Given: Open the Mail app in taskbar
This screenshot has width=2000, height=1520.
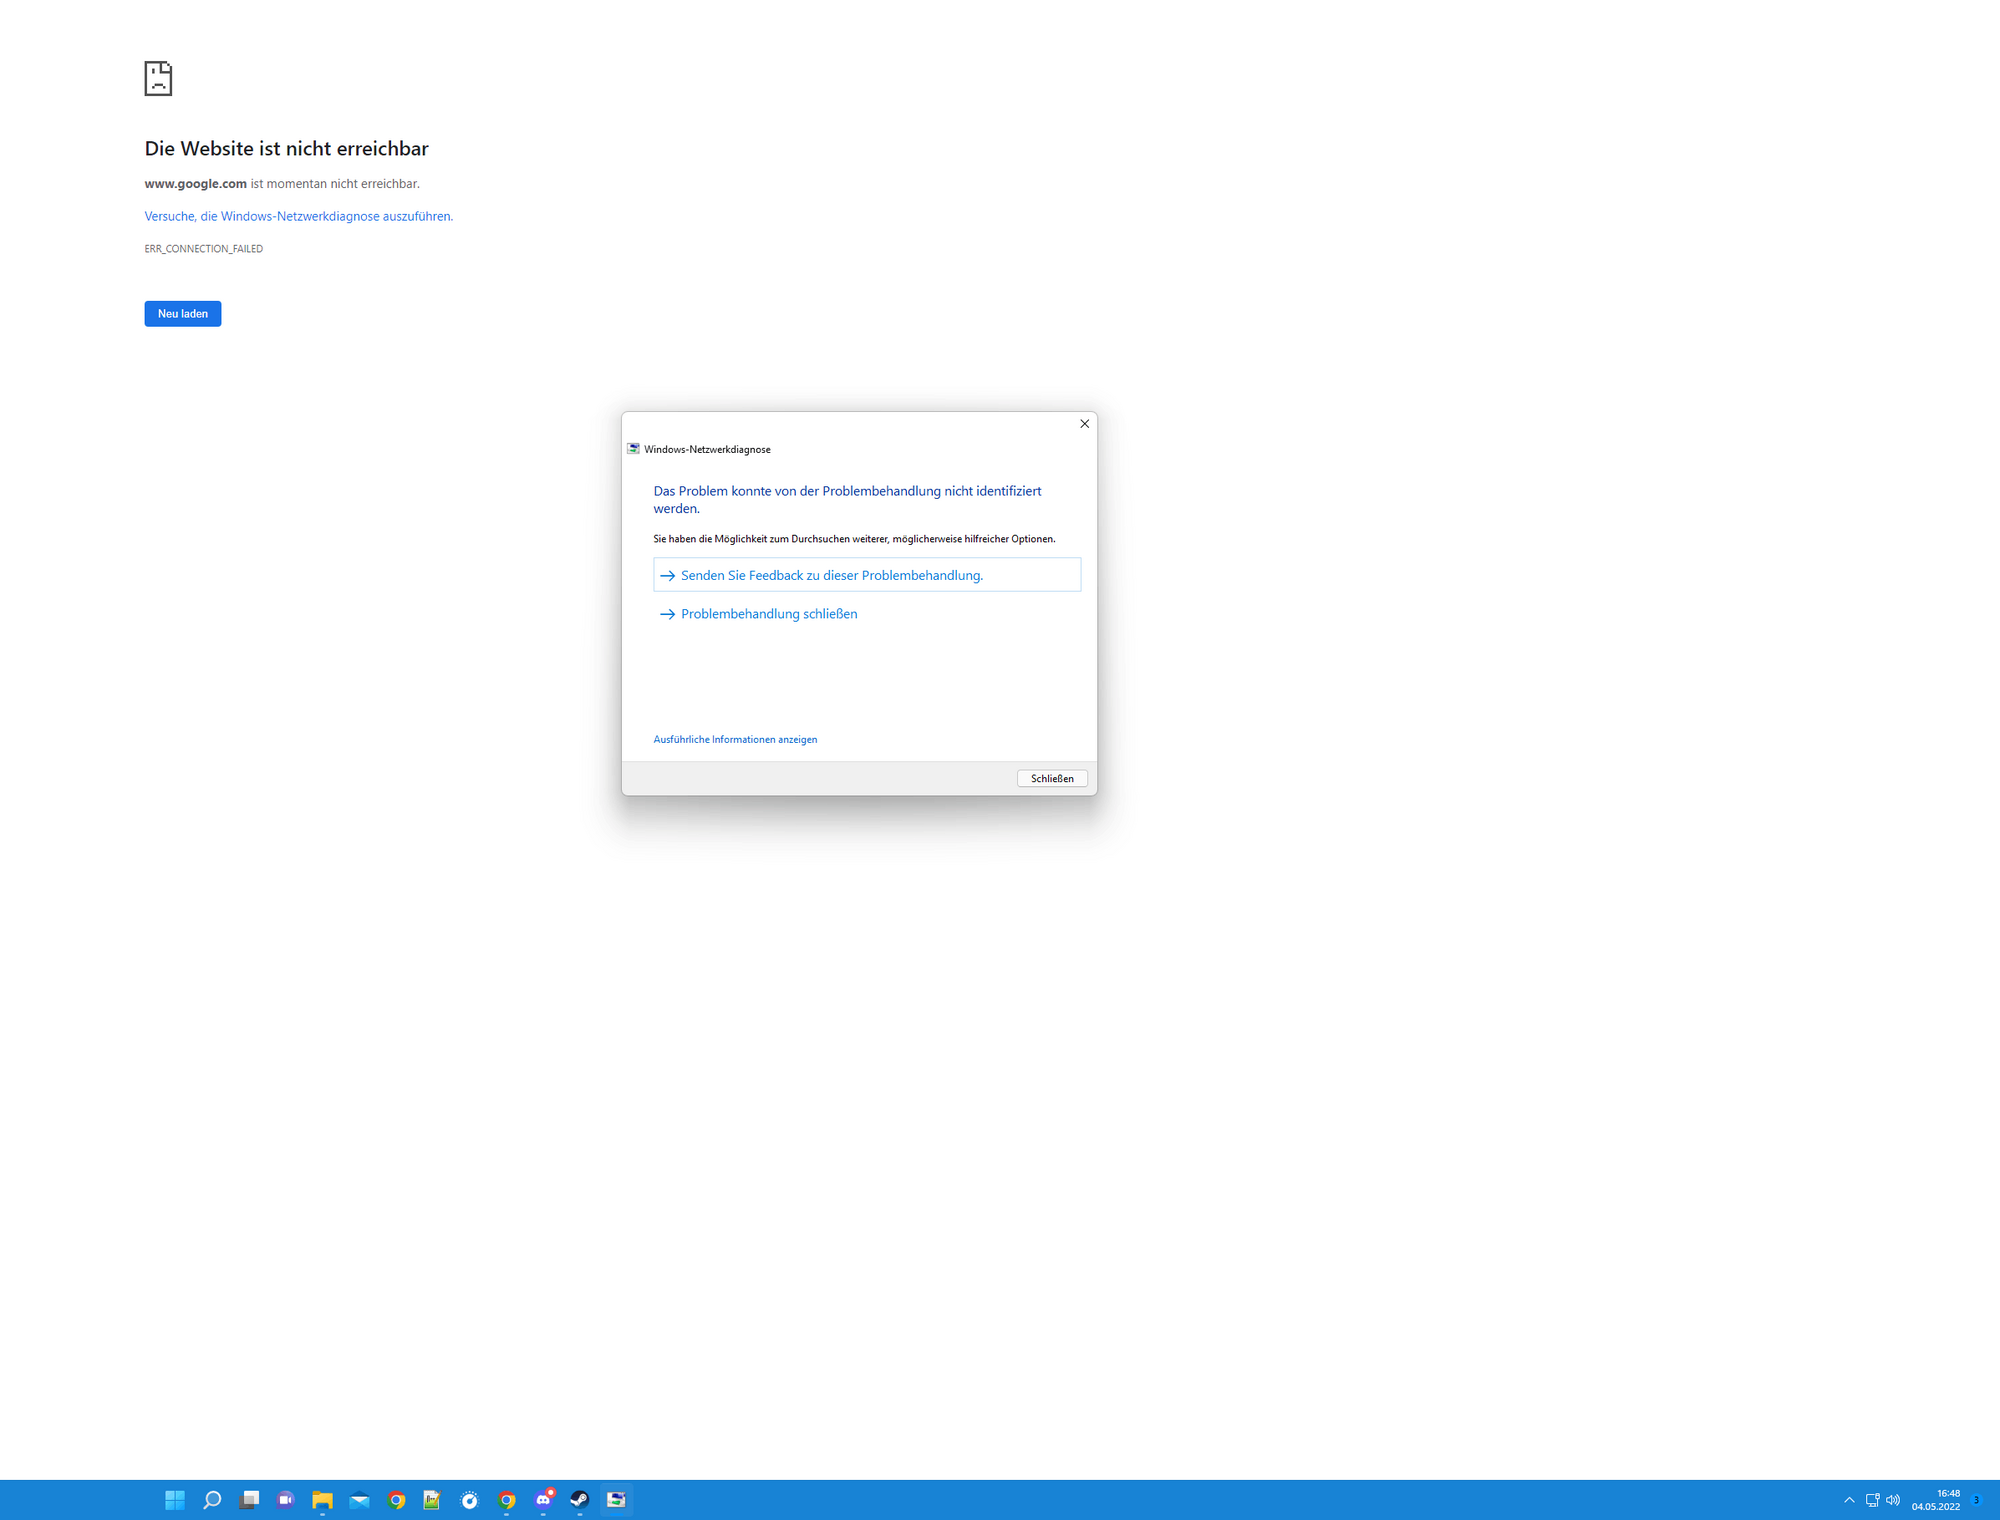Looking at the screenshot, I should (x=359, y=1499).
